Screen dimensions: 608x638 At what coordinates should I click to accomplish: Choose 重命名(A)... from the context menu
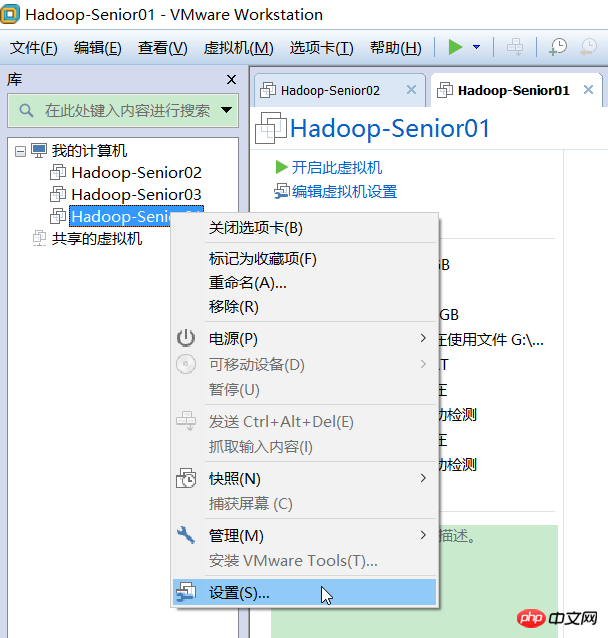(x=304, y=283)
